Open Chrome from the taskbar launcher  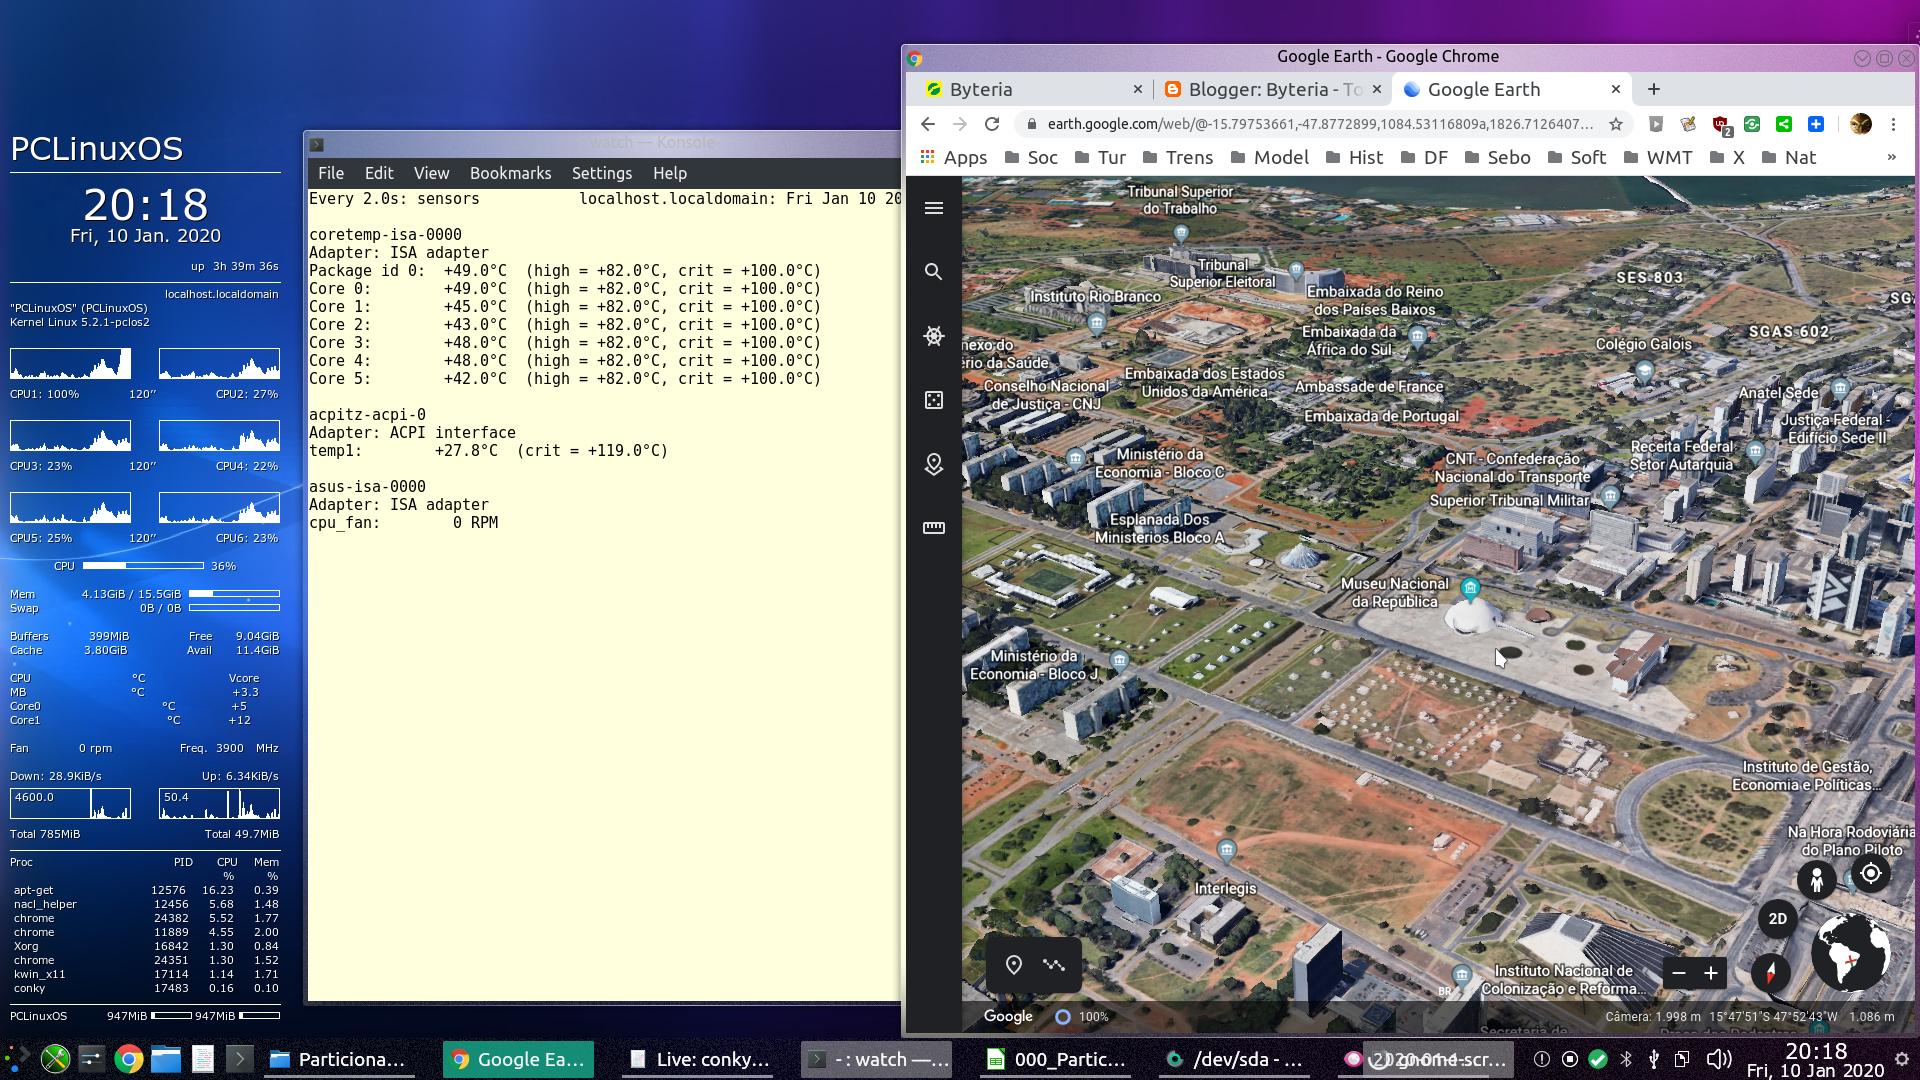click(128, 1059)
